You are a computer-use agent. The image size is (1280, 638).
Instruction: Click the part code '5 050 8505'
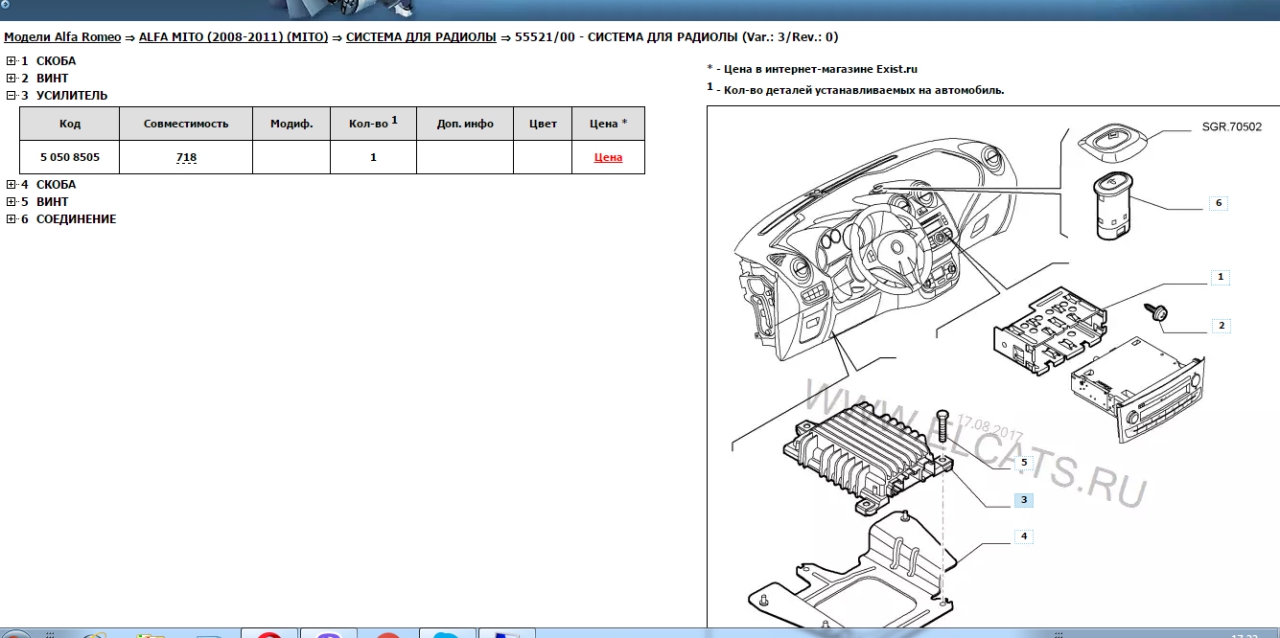coord(70,157)
